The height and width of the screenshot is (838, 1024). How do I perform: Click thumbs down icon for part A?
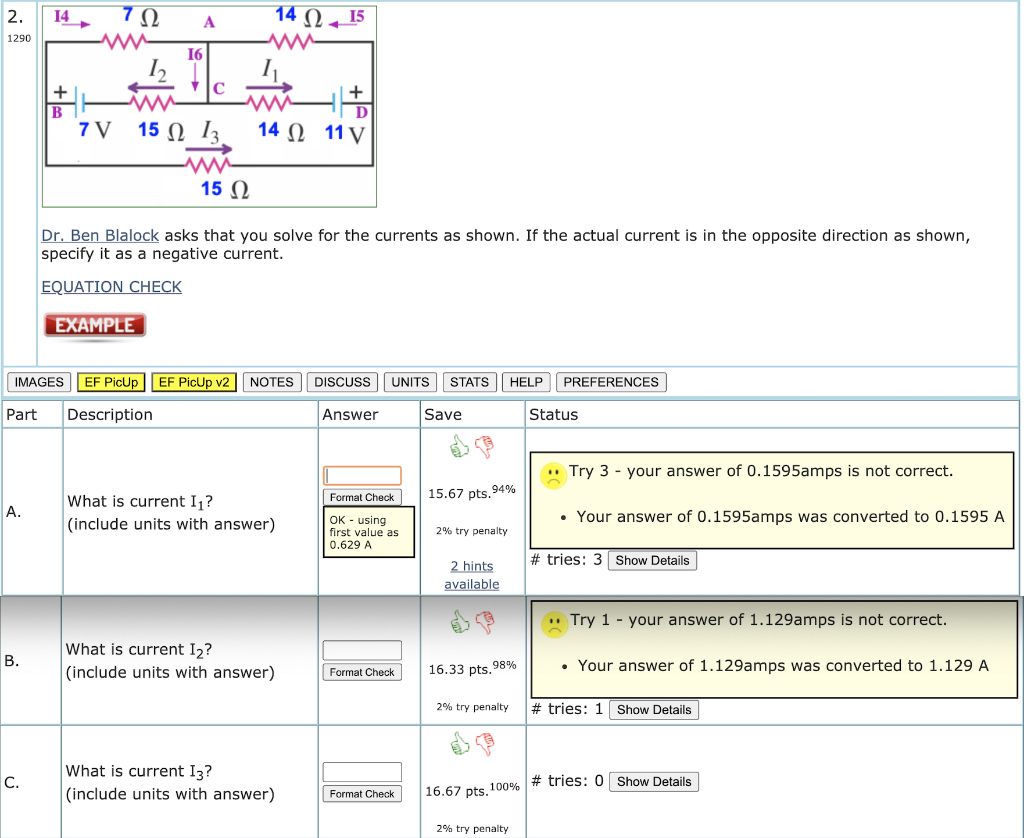(485, 447)
